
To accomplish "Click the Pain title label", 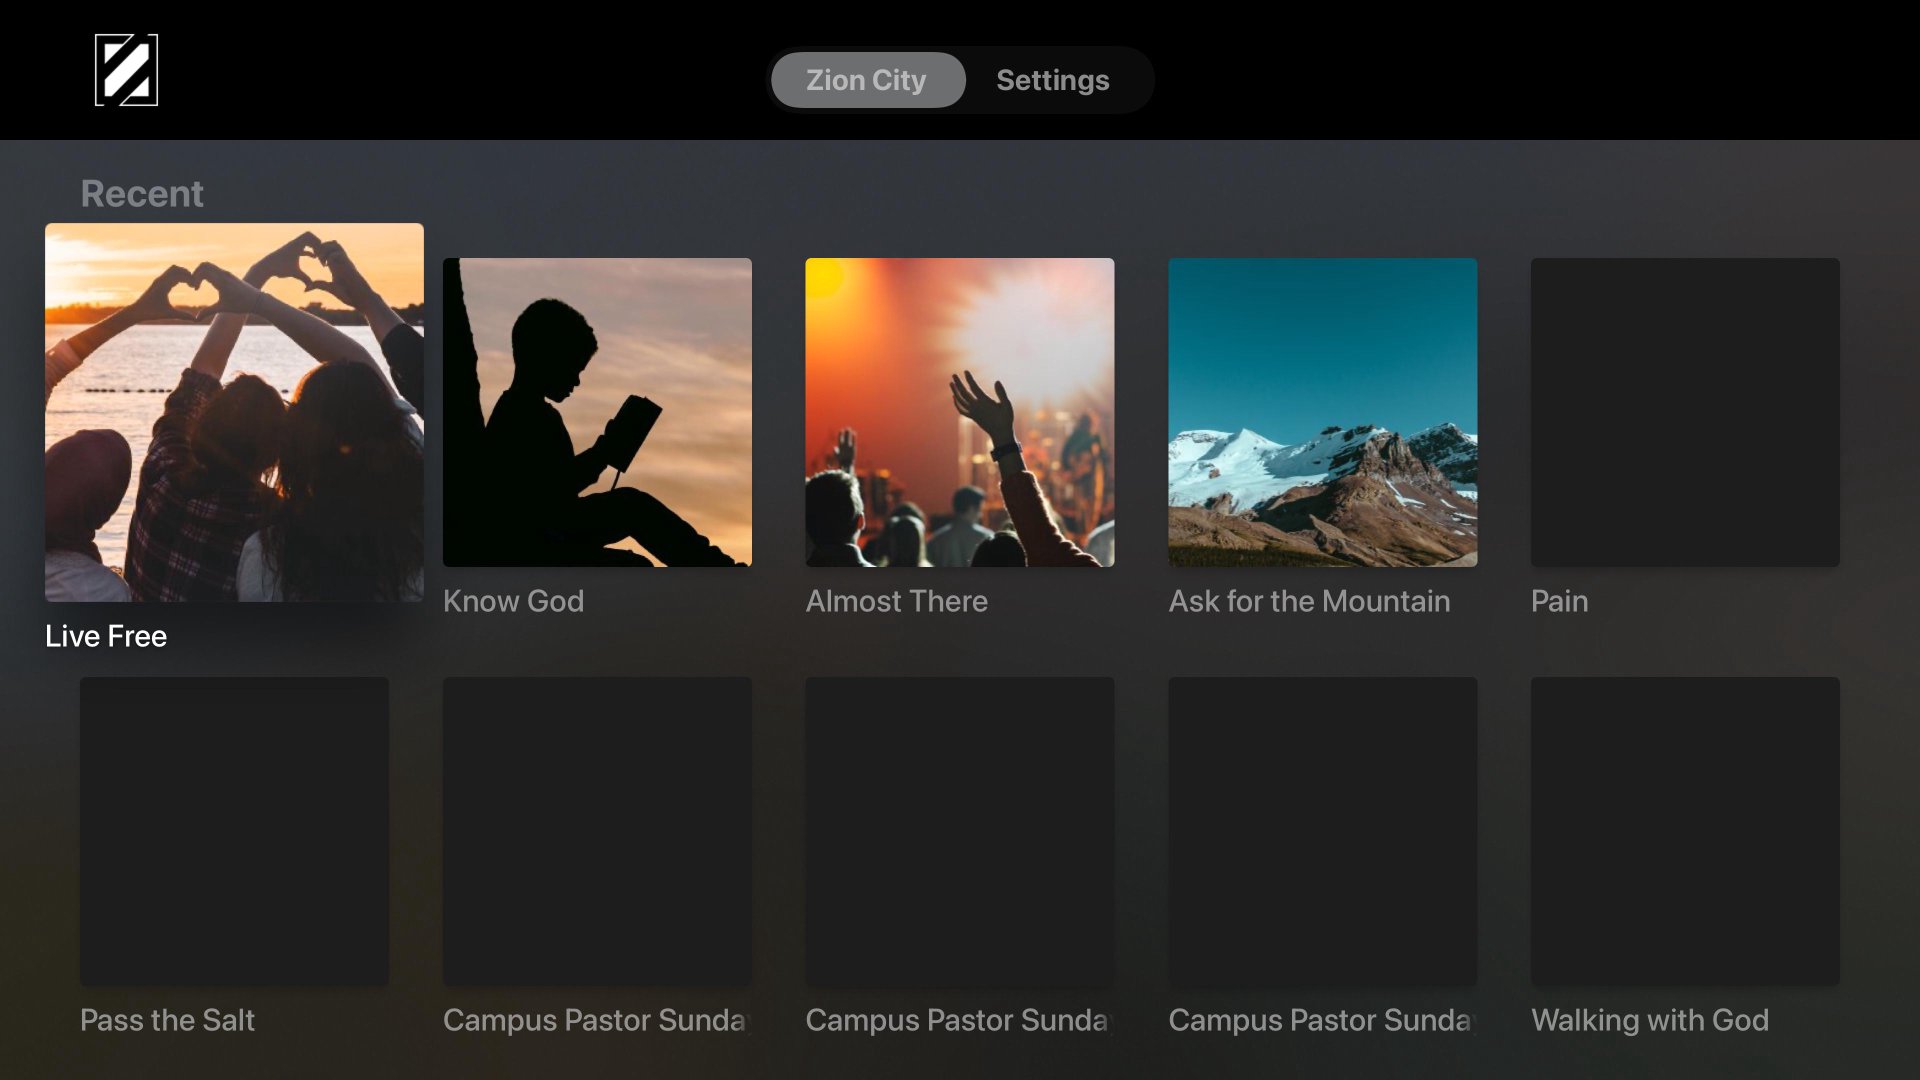I will coord(1559,601).
